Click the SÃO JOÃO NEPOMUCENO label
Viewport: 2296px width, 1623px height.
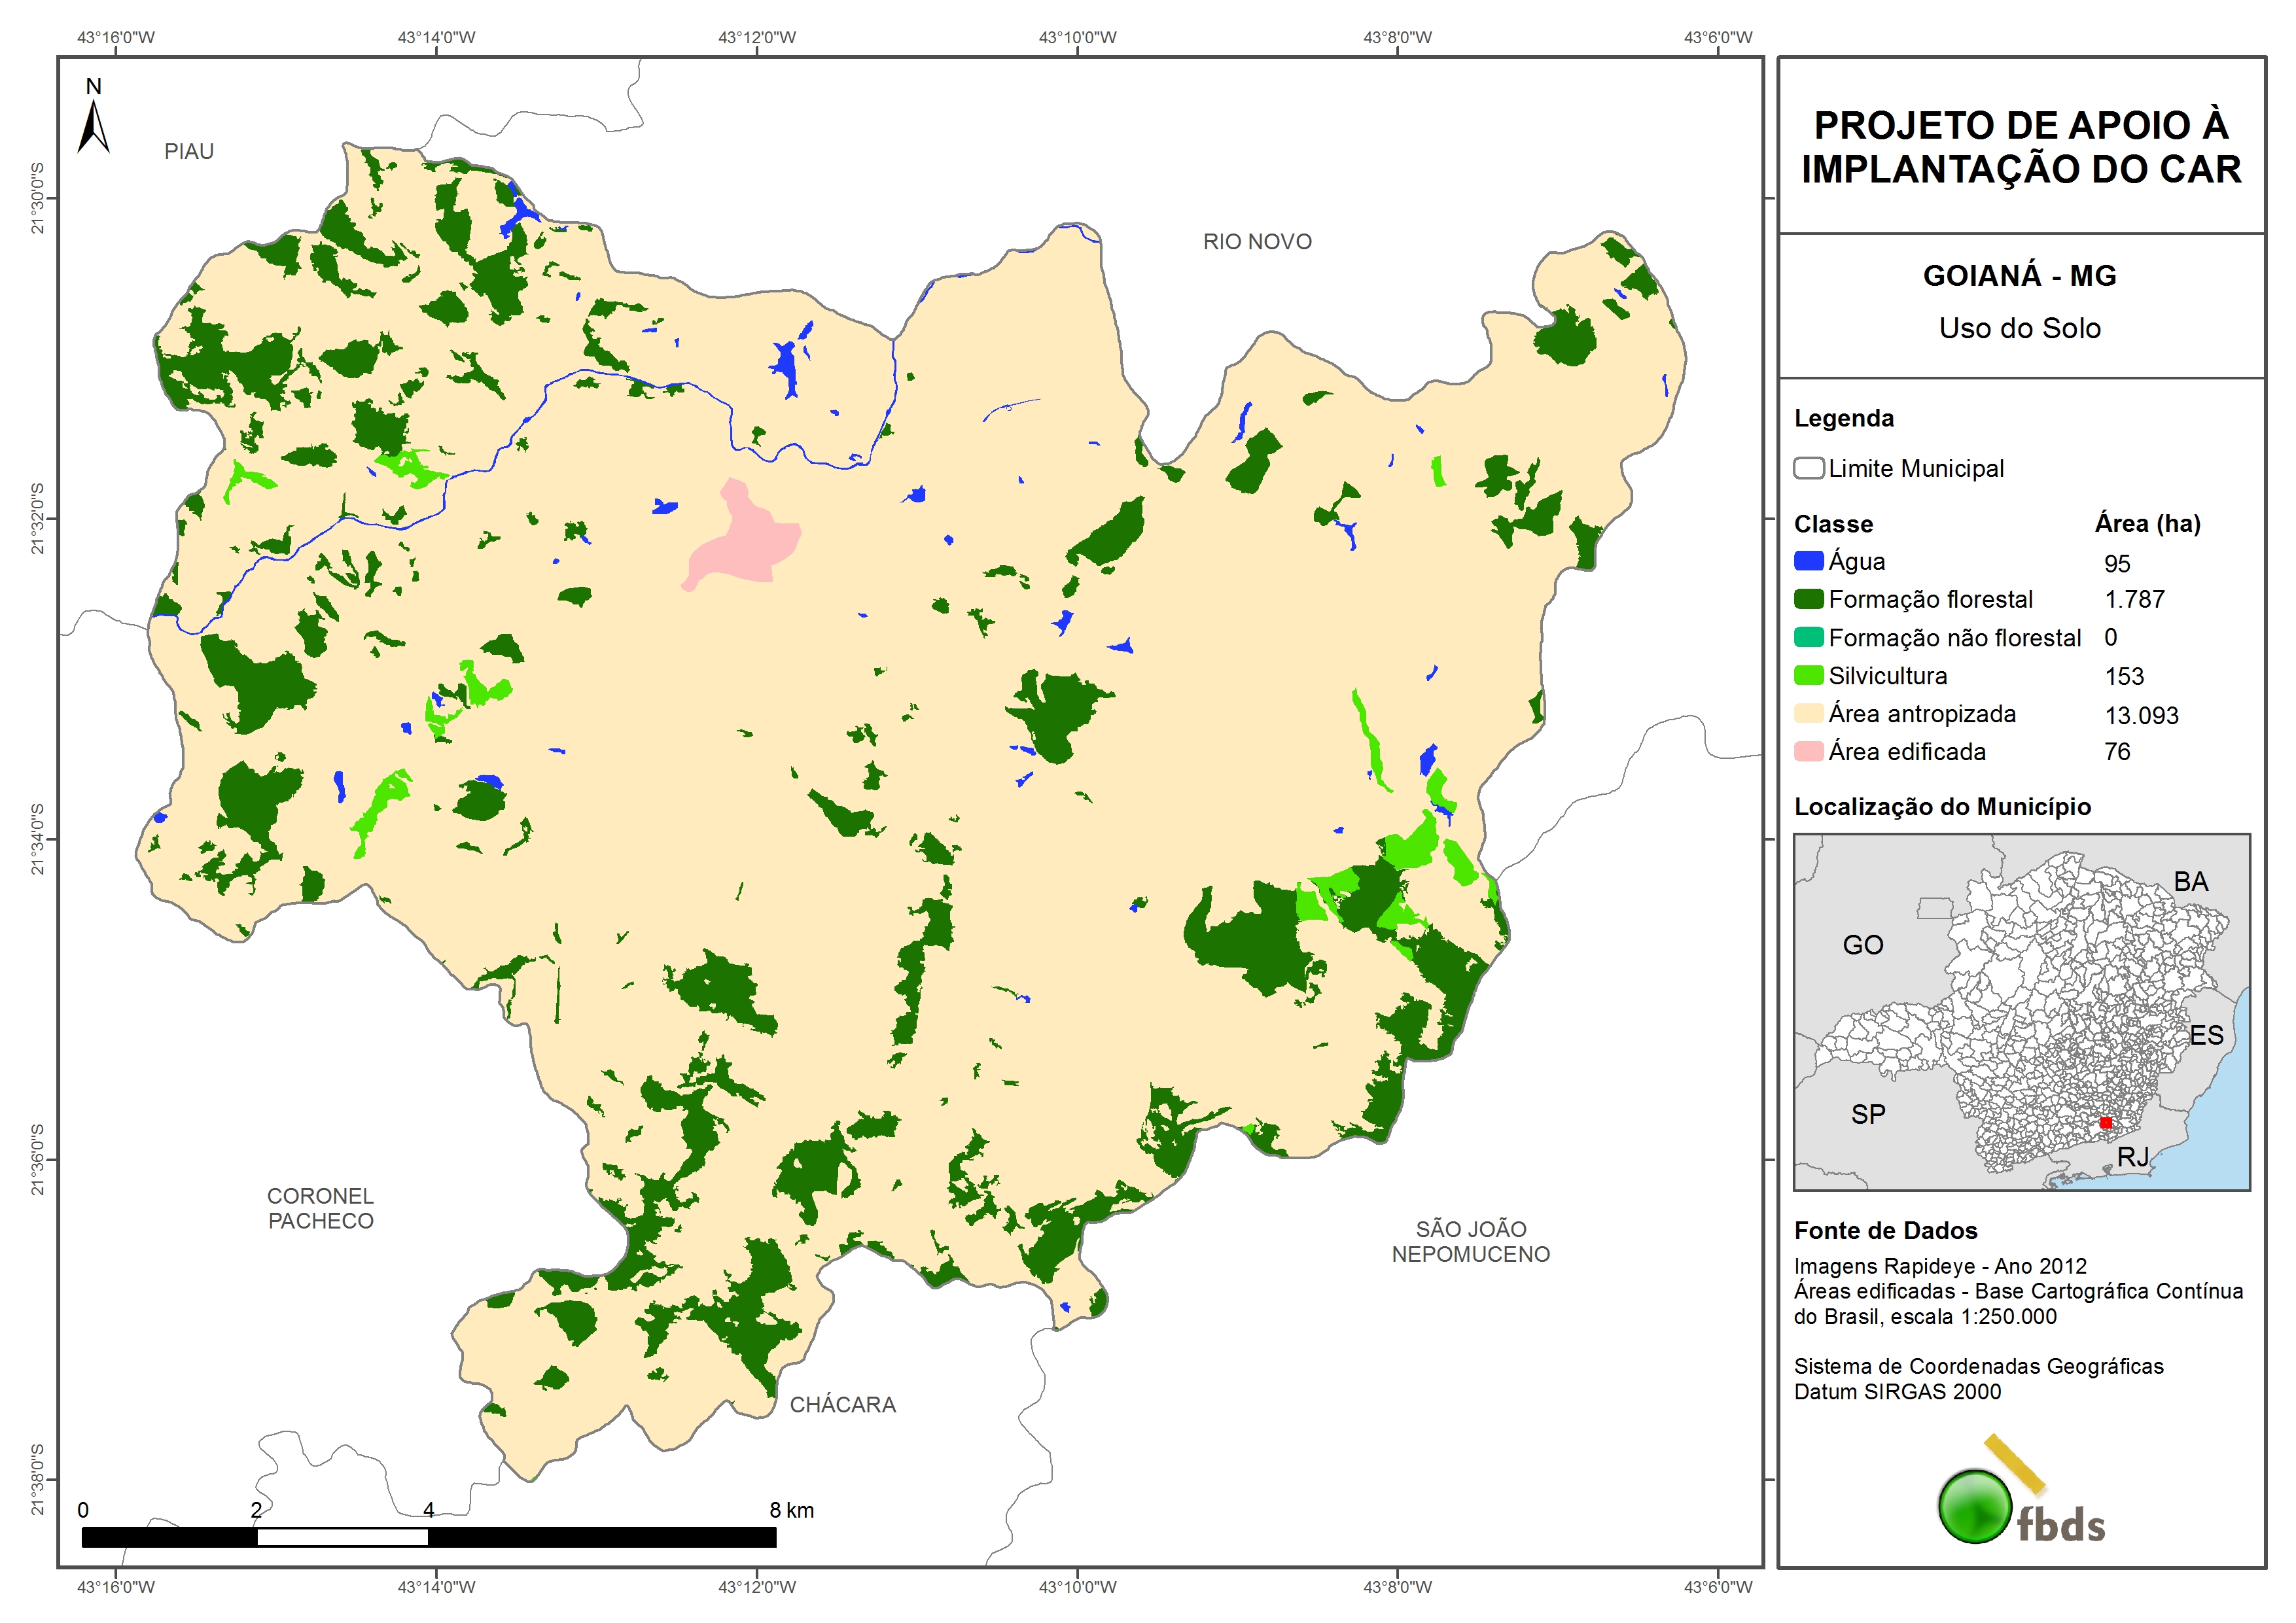coord(1470,1241)
